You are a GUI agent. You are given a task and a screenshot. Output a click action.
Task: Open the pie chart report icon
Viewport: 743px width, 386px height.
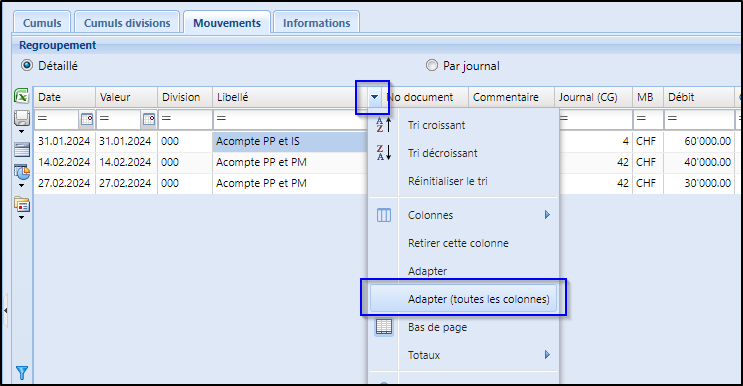pos(22,172)
